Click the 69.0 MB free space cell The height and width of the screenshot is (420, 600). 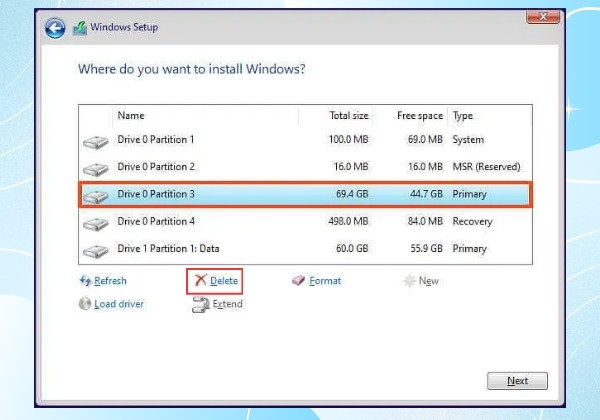[425, 140]
